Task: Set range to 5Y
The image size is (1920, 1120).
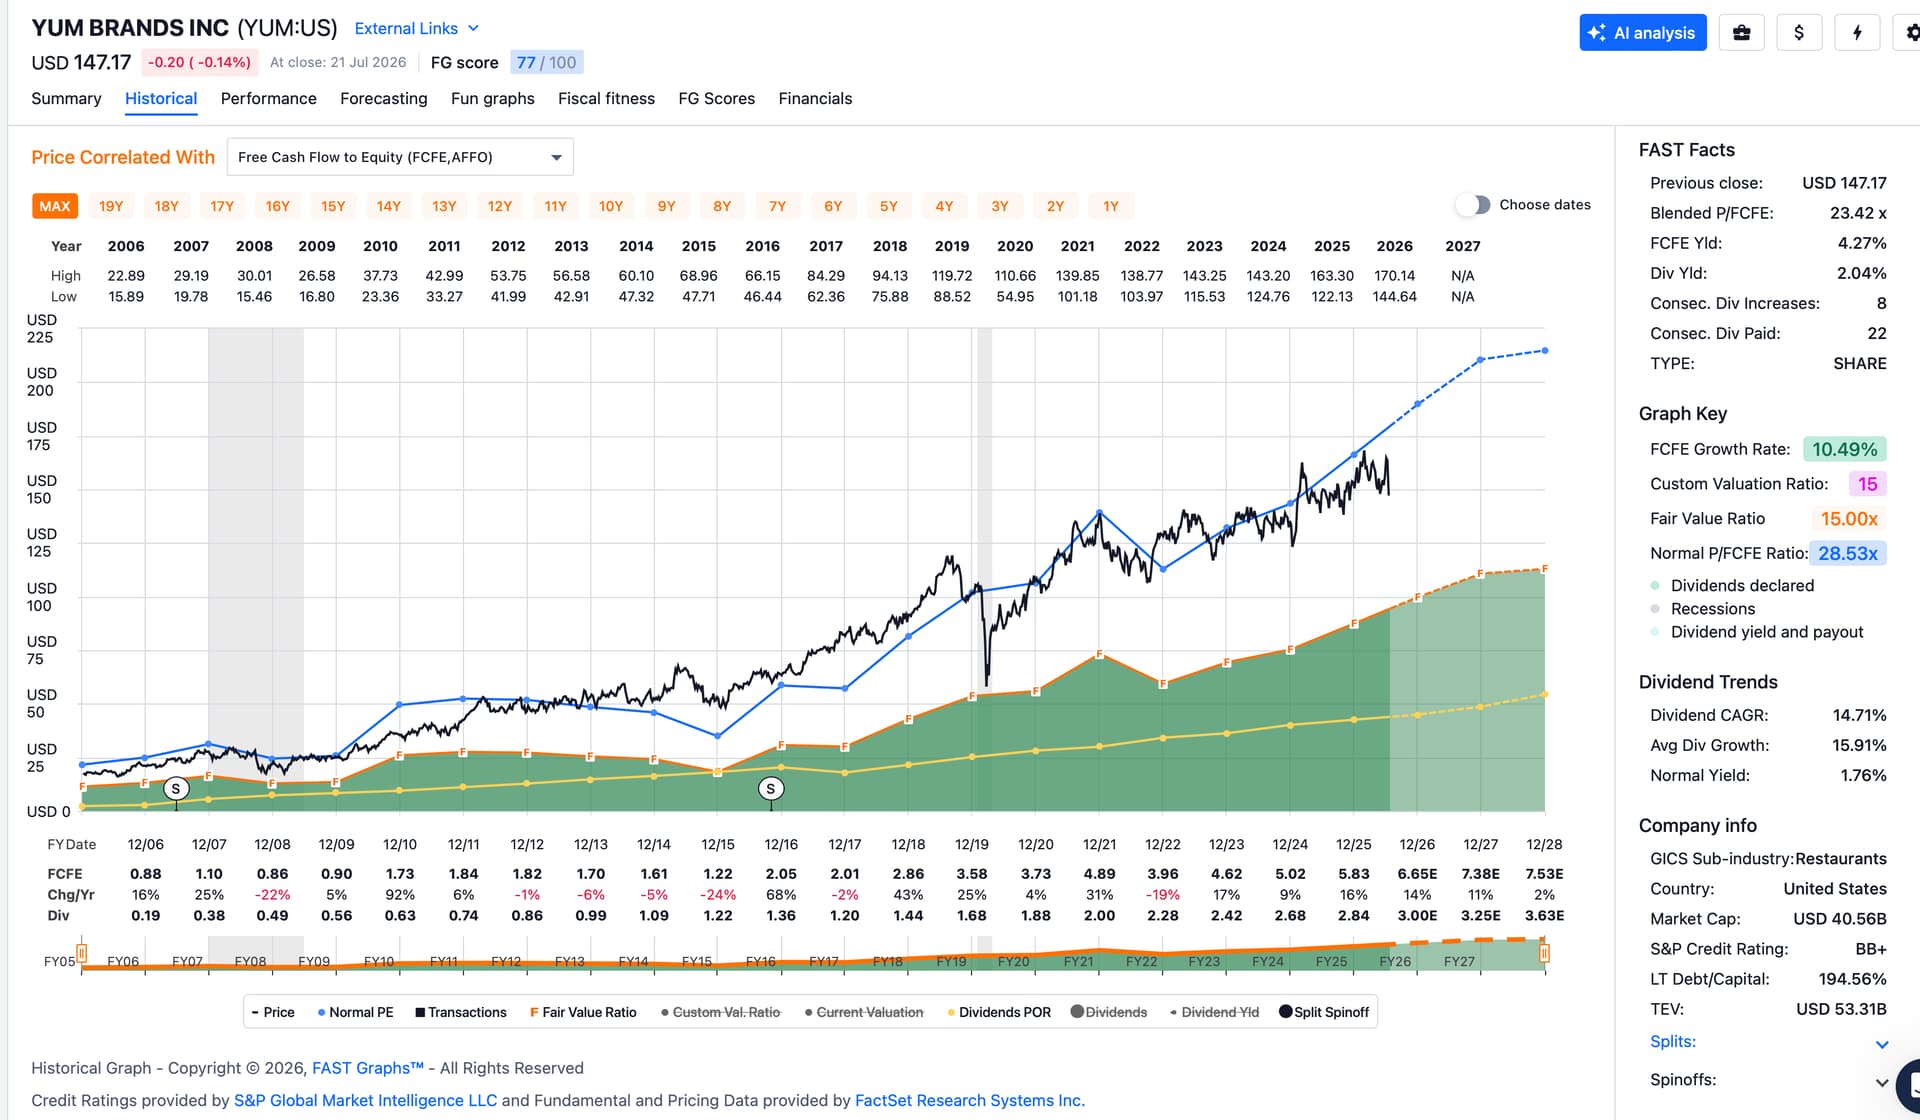Action: [889, 206]
